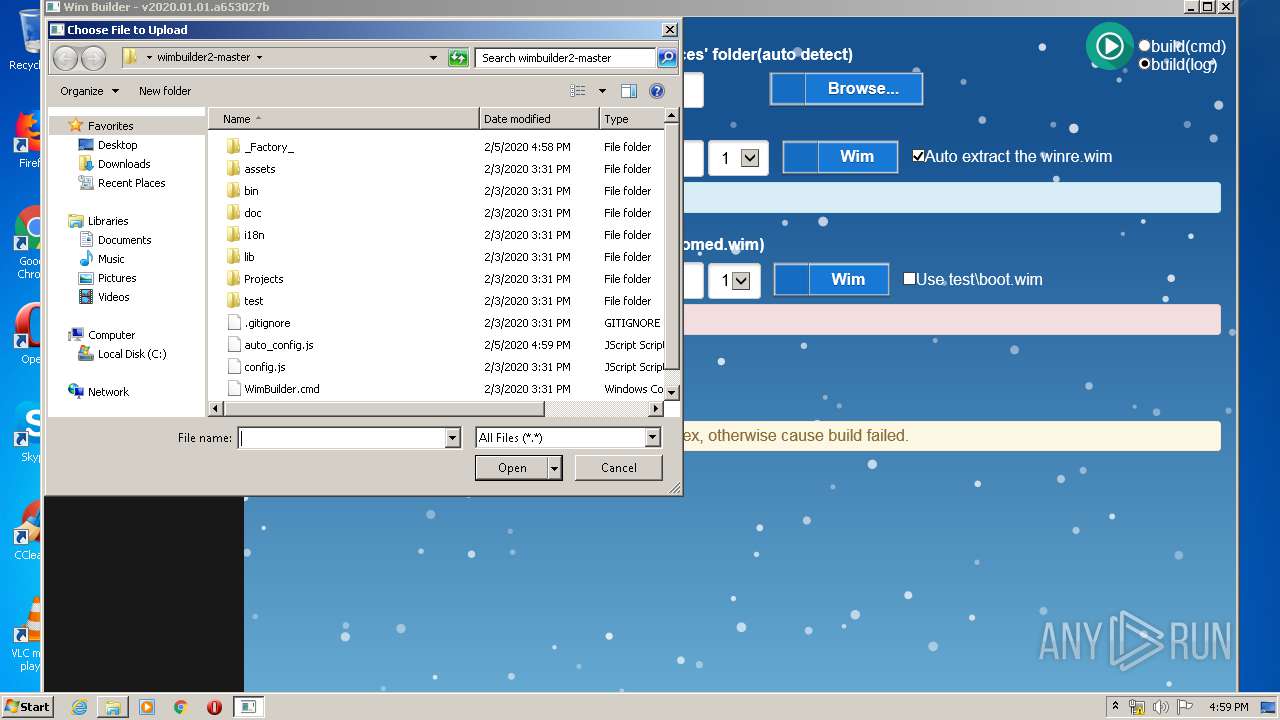This screenshot has width=1280, height=720.
Task: Click the vertical scrollbar of the file list
Action: (x=672, y=245)
